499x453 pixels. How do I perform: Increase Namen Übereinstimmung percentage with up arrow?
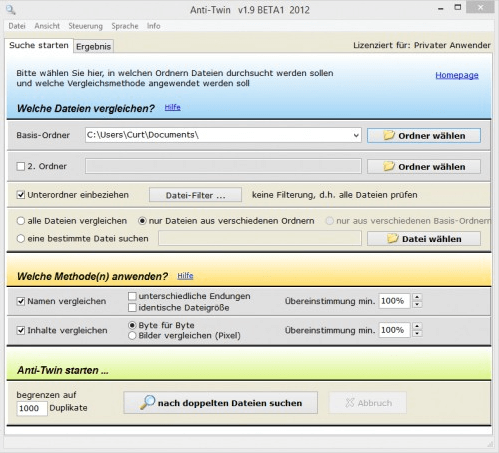pos(417,297)
